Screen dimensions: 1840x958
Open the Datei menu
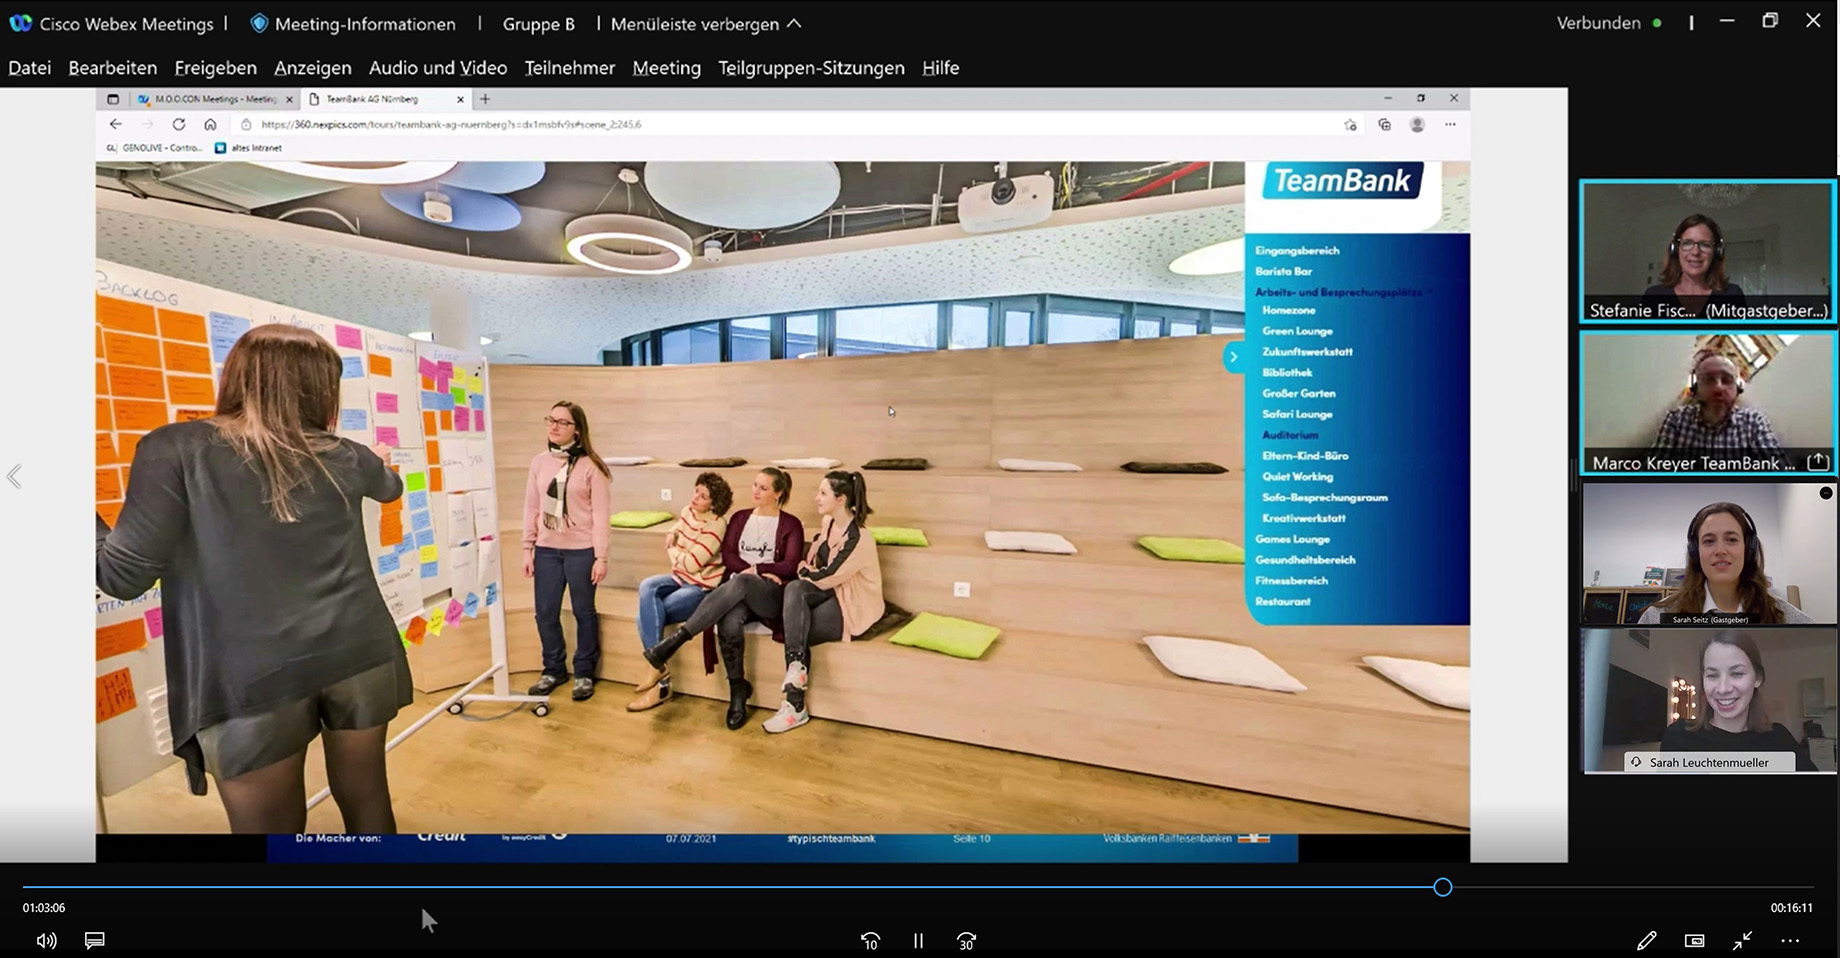[x=30, y=68]
